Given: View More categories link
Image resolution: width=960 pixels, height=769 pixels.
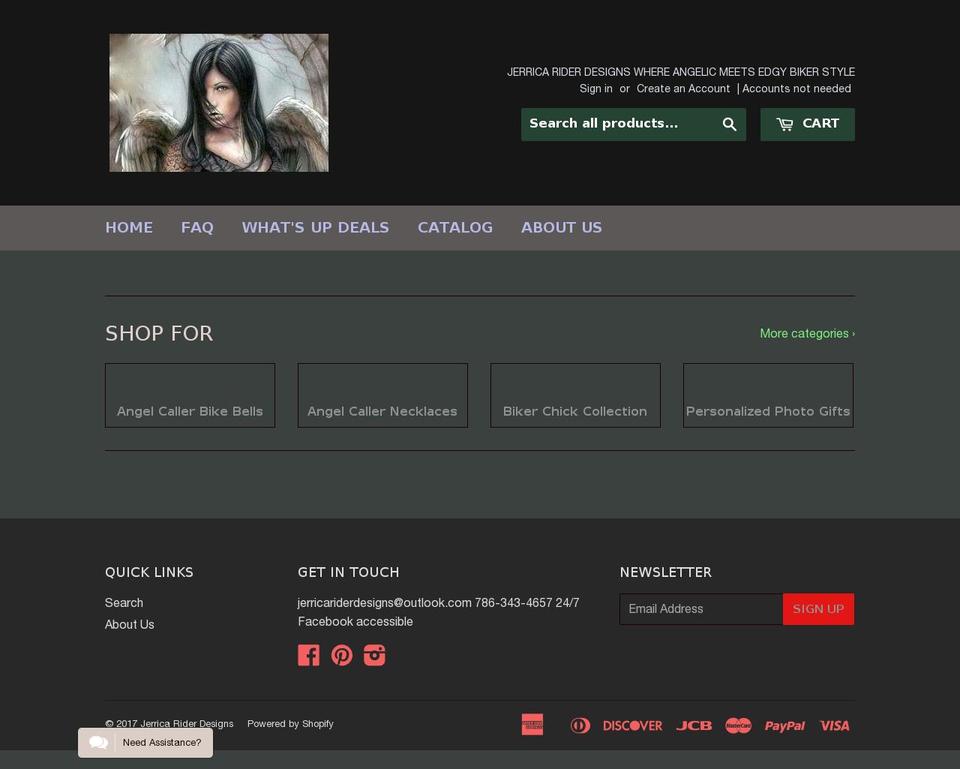Looking at the screenshot, I should point(808,334).
